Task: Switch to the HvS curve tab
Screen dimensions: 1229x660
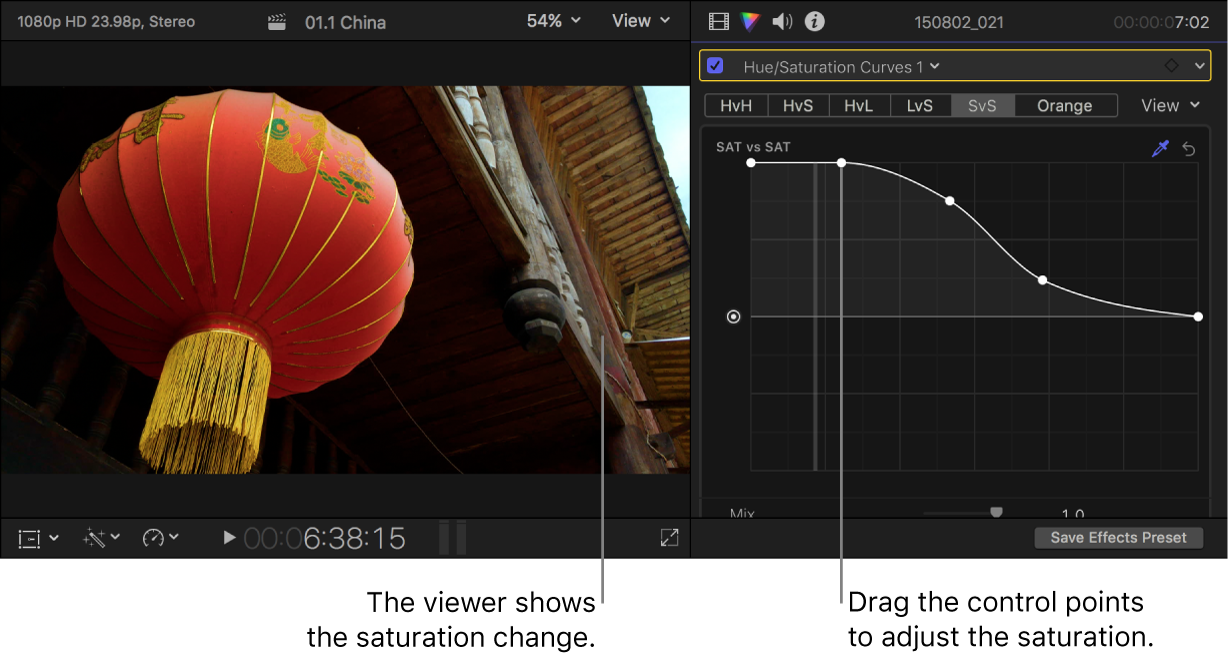Action: point(797,104)
